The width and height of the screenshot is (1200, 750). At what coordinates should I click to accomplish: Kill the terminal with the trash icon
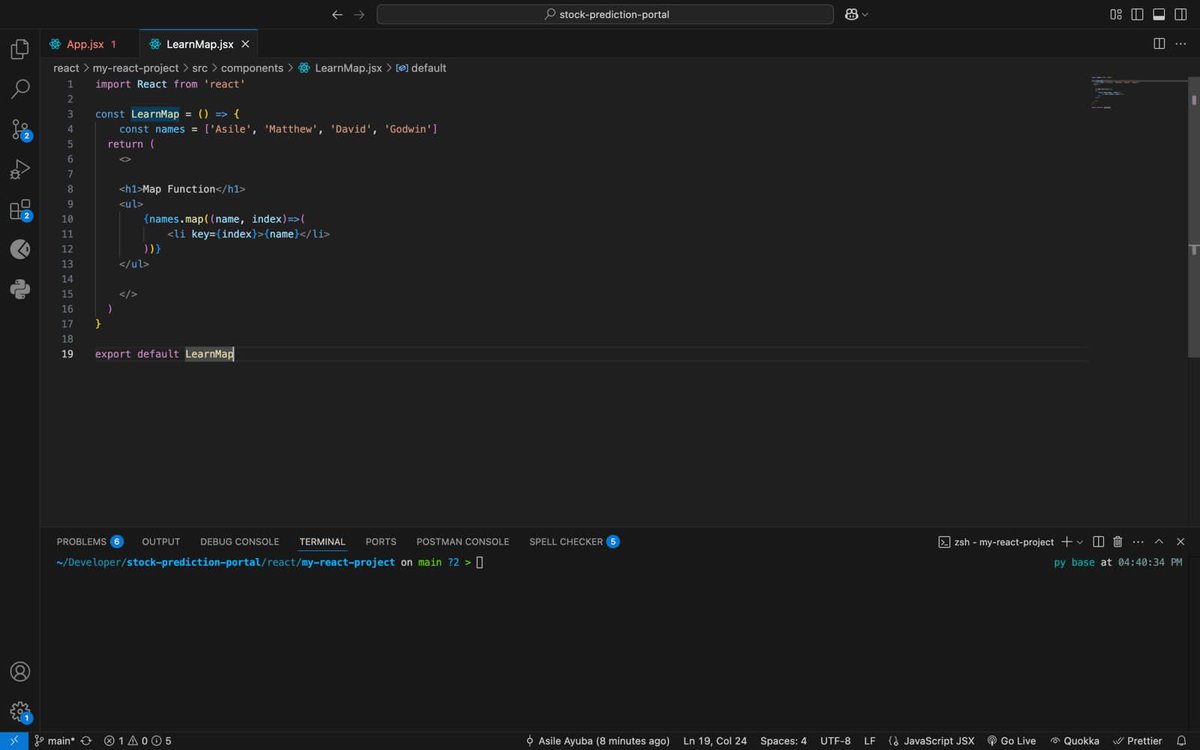[x=1118, y=542]
